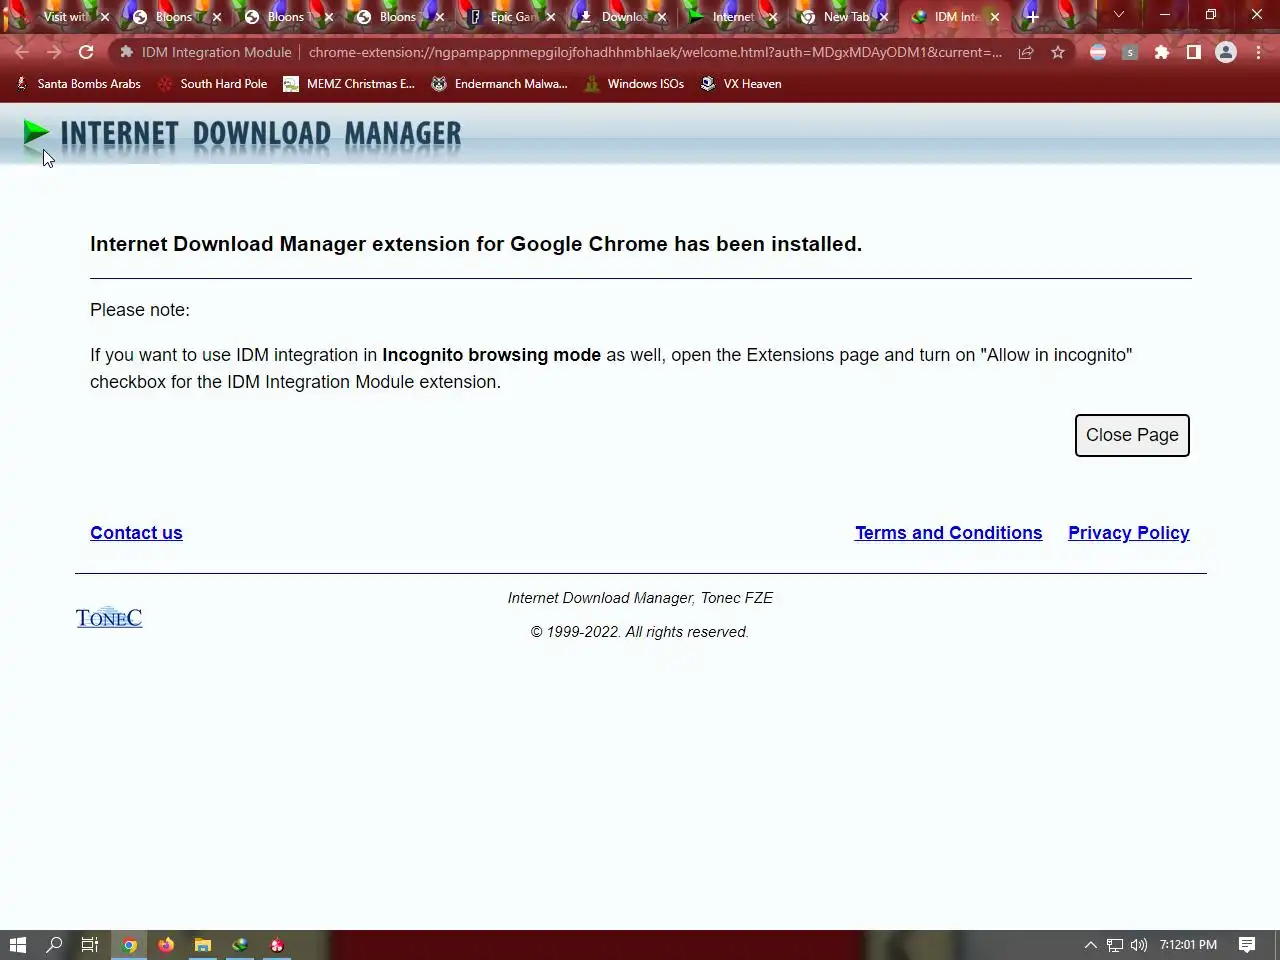The width and height of the screenshot is (1280, 960).
Task: Click the Close Page button
Action: pos(1132,435)
